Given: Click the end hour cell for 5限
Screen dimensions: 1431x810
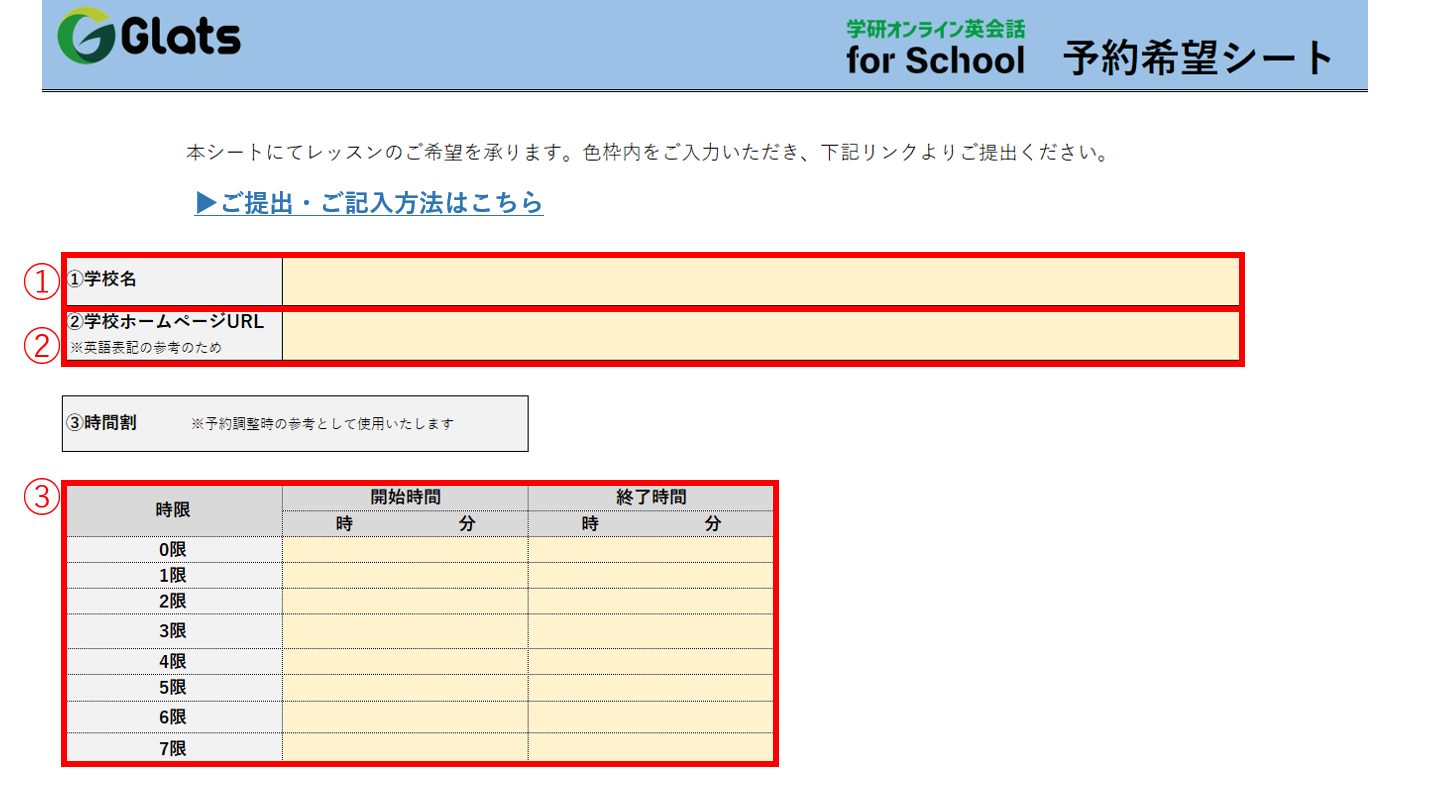Looking at the screenshot, I should click(590, 687).
